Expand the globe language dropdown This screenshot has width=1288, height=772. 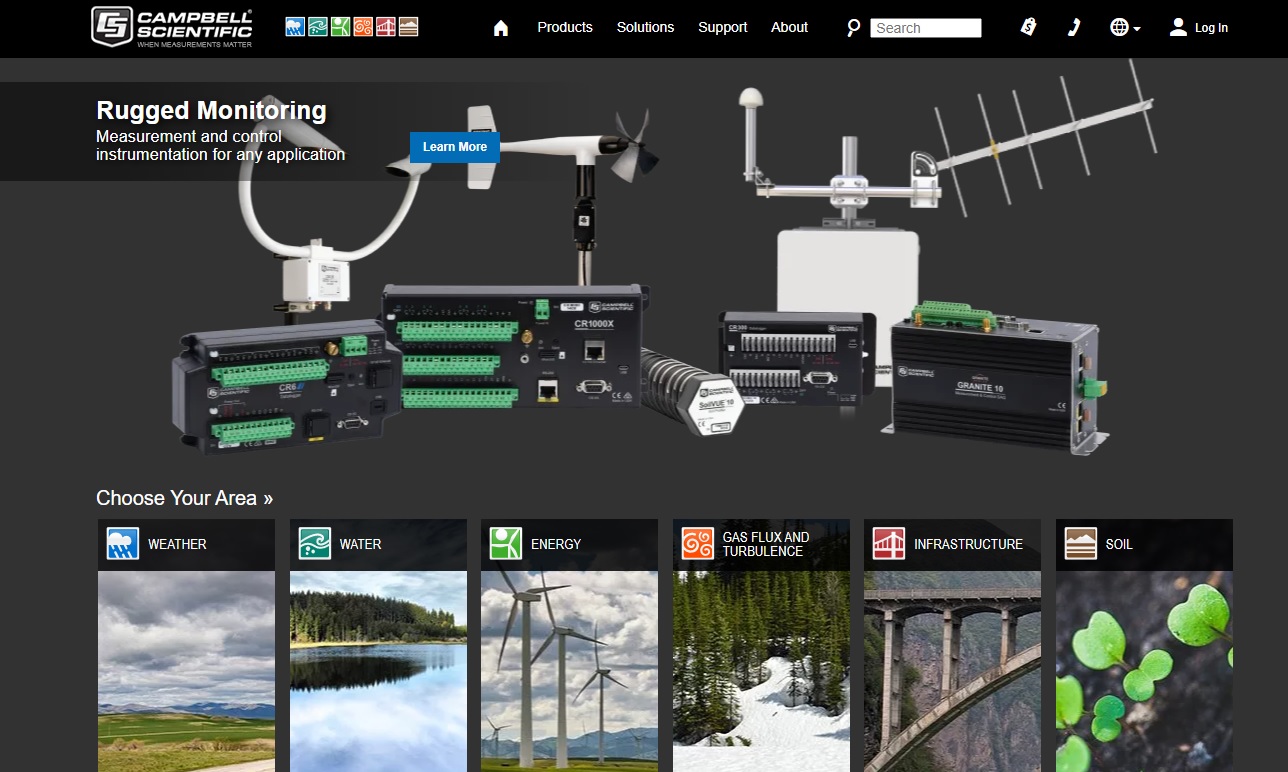(x=1125, y=28)
